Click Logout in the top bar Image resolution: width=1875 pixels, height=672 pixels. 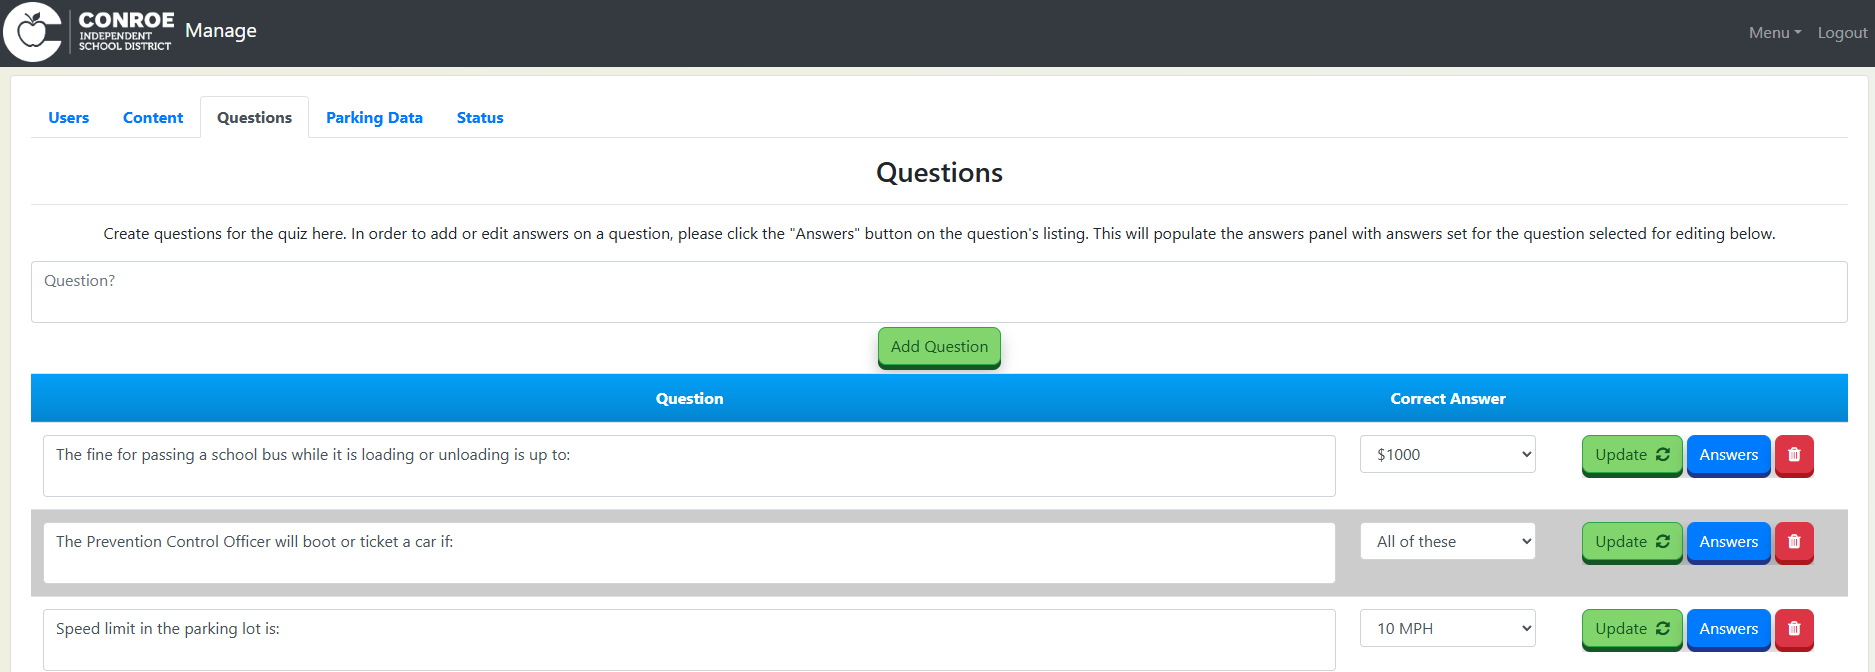(x=1842, y=32)
